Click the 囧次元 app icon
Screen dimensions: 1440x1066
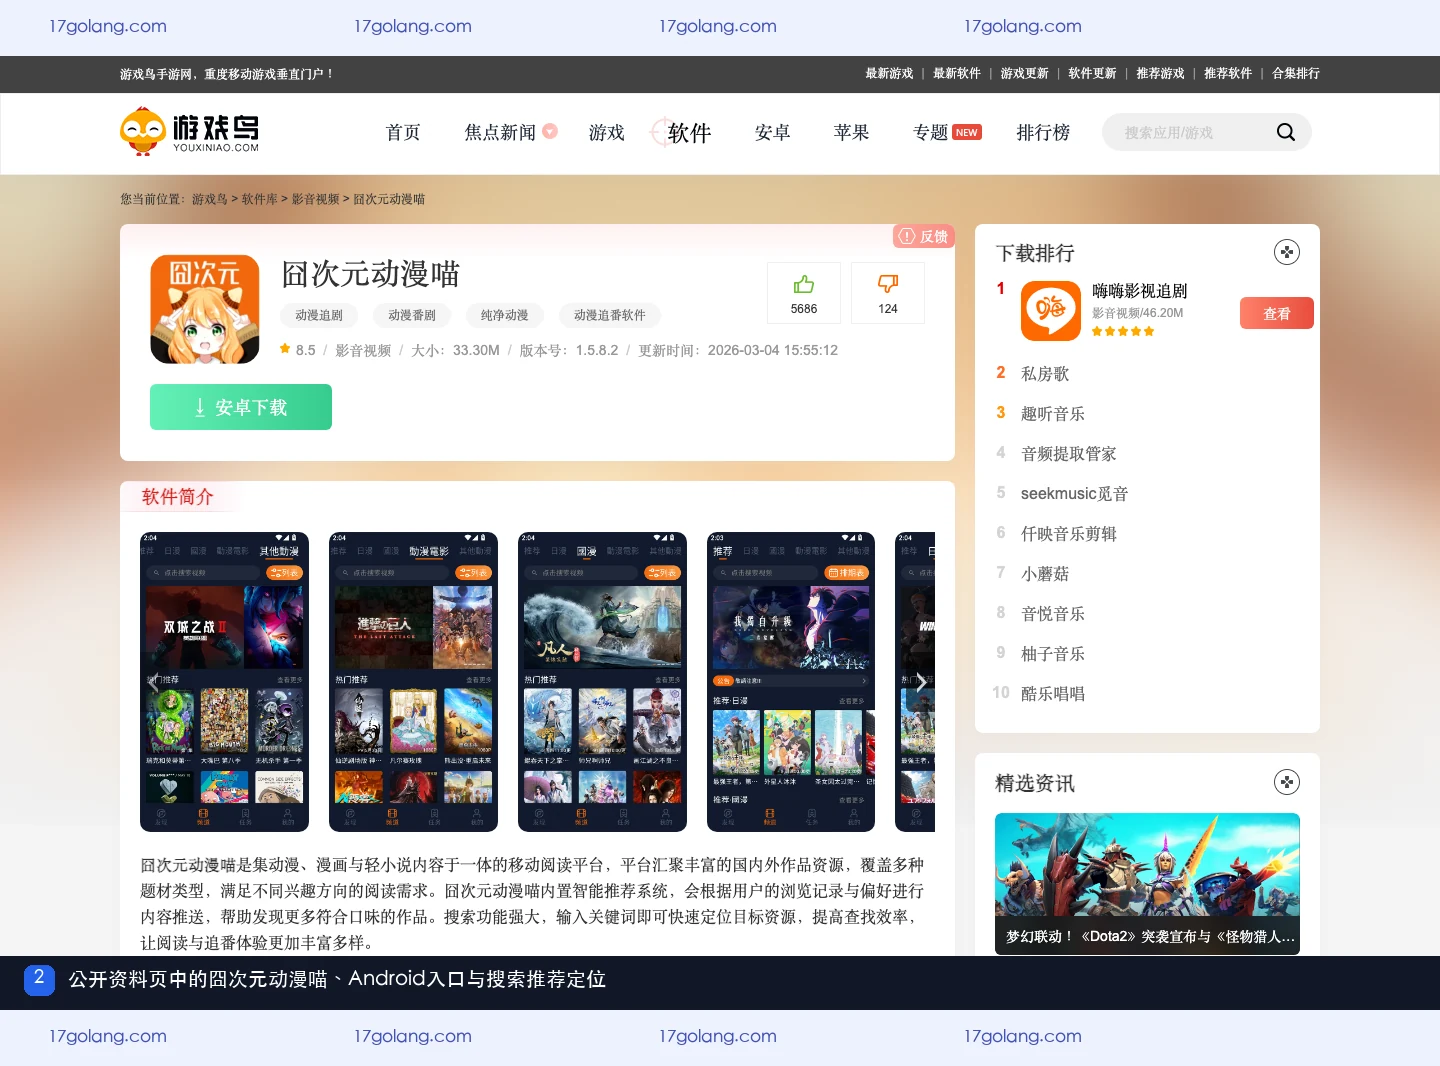coord(205,309)
